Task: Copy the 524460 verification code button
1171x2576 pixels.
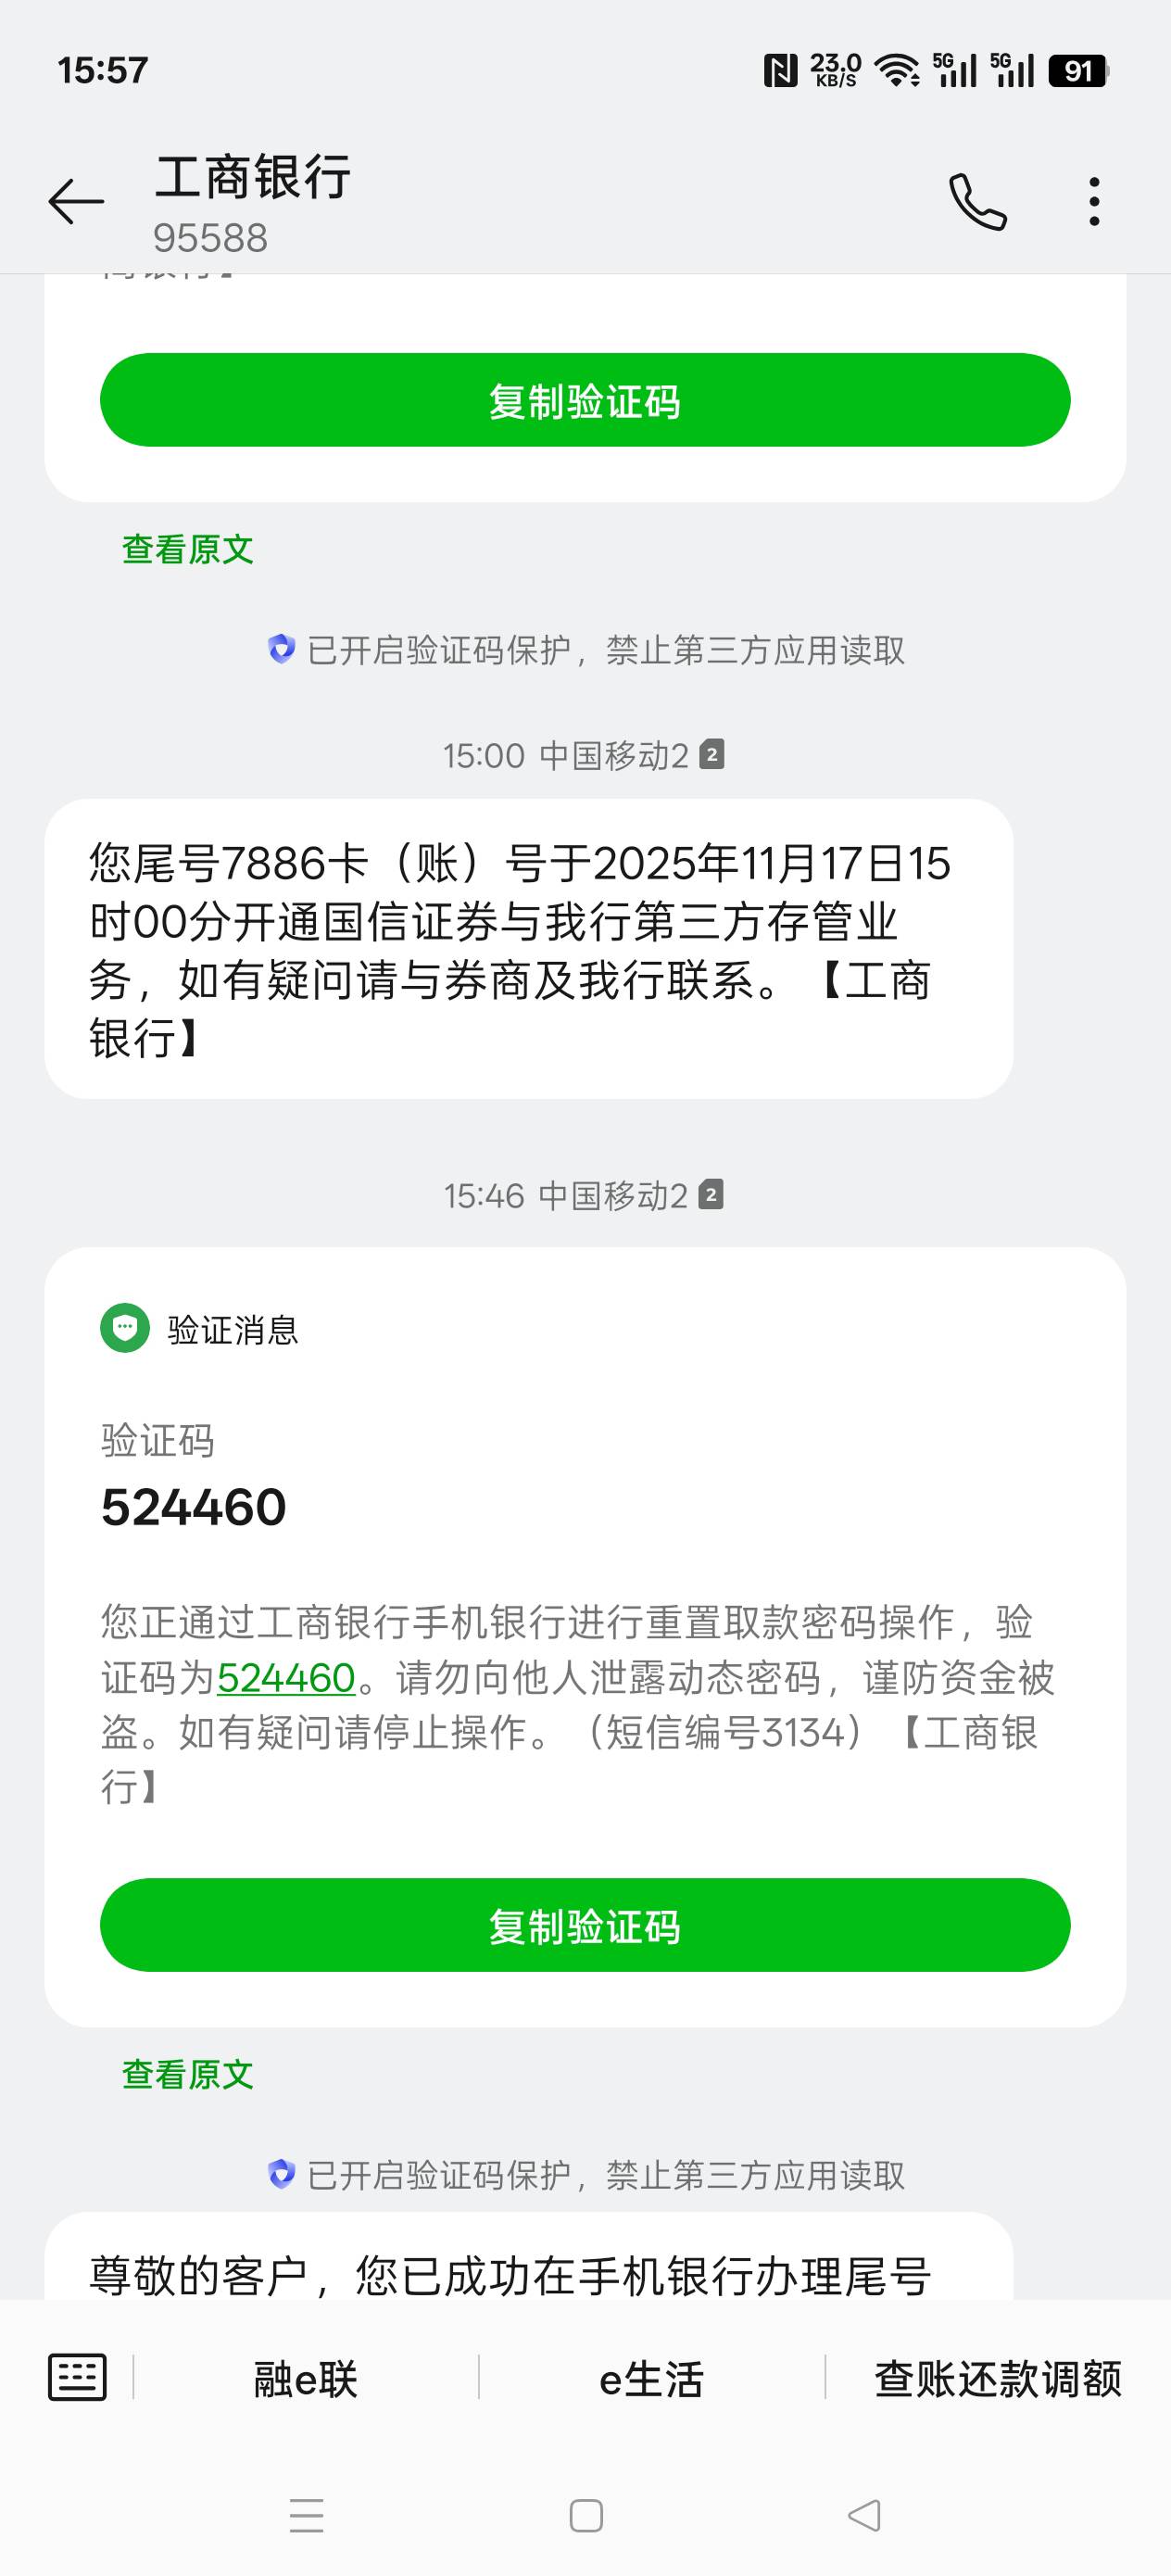Action: pos(585,1925)
